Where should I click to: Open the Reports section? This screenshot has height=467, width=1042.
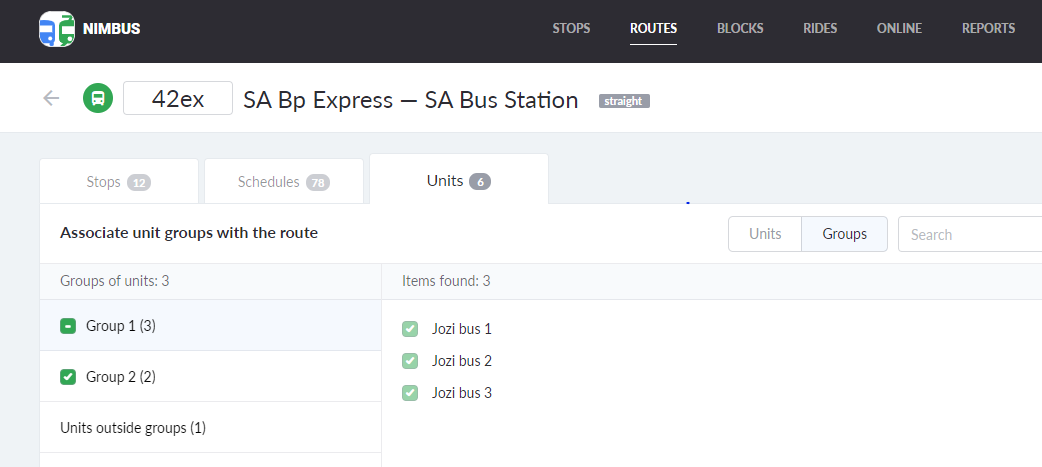[x=988, y=28]
